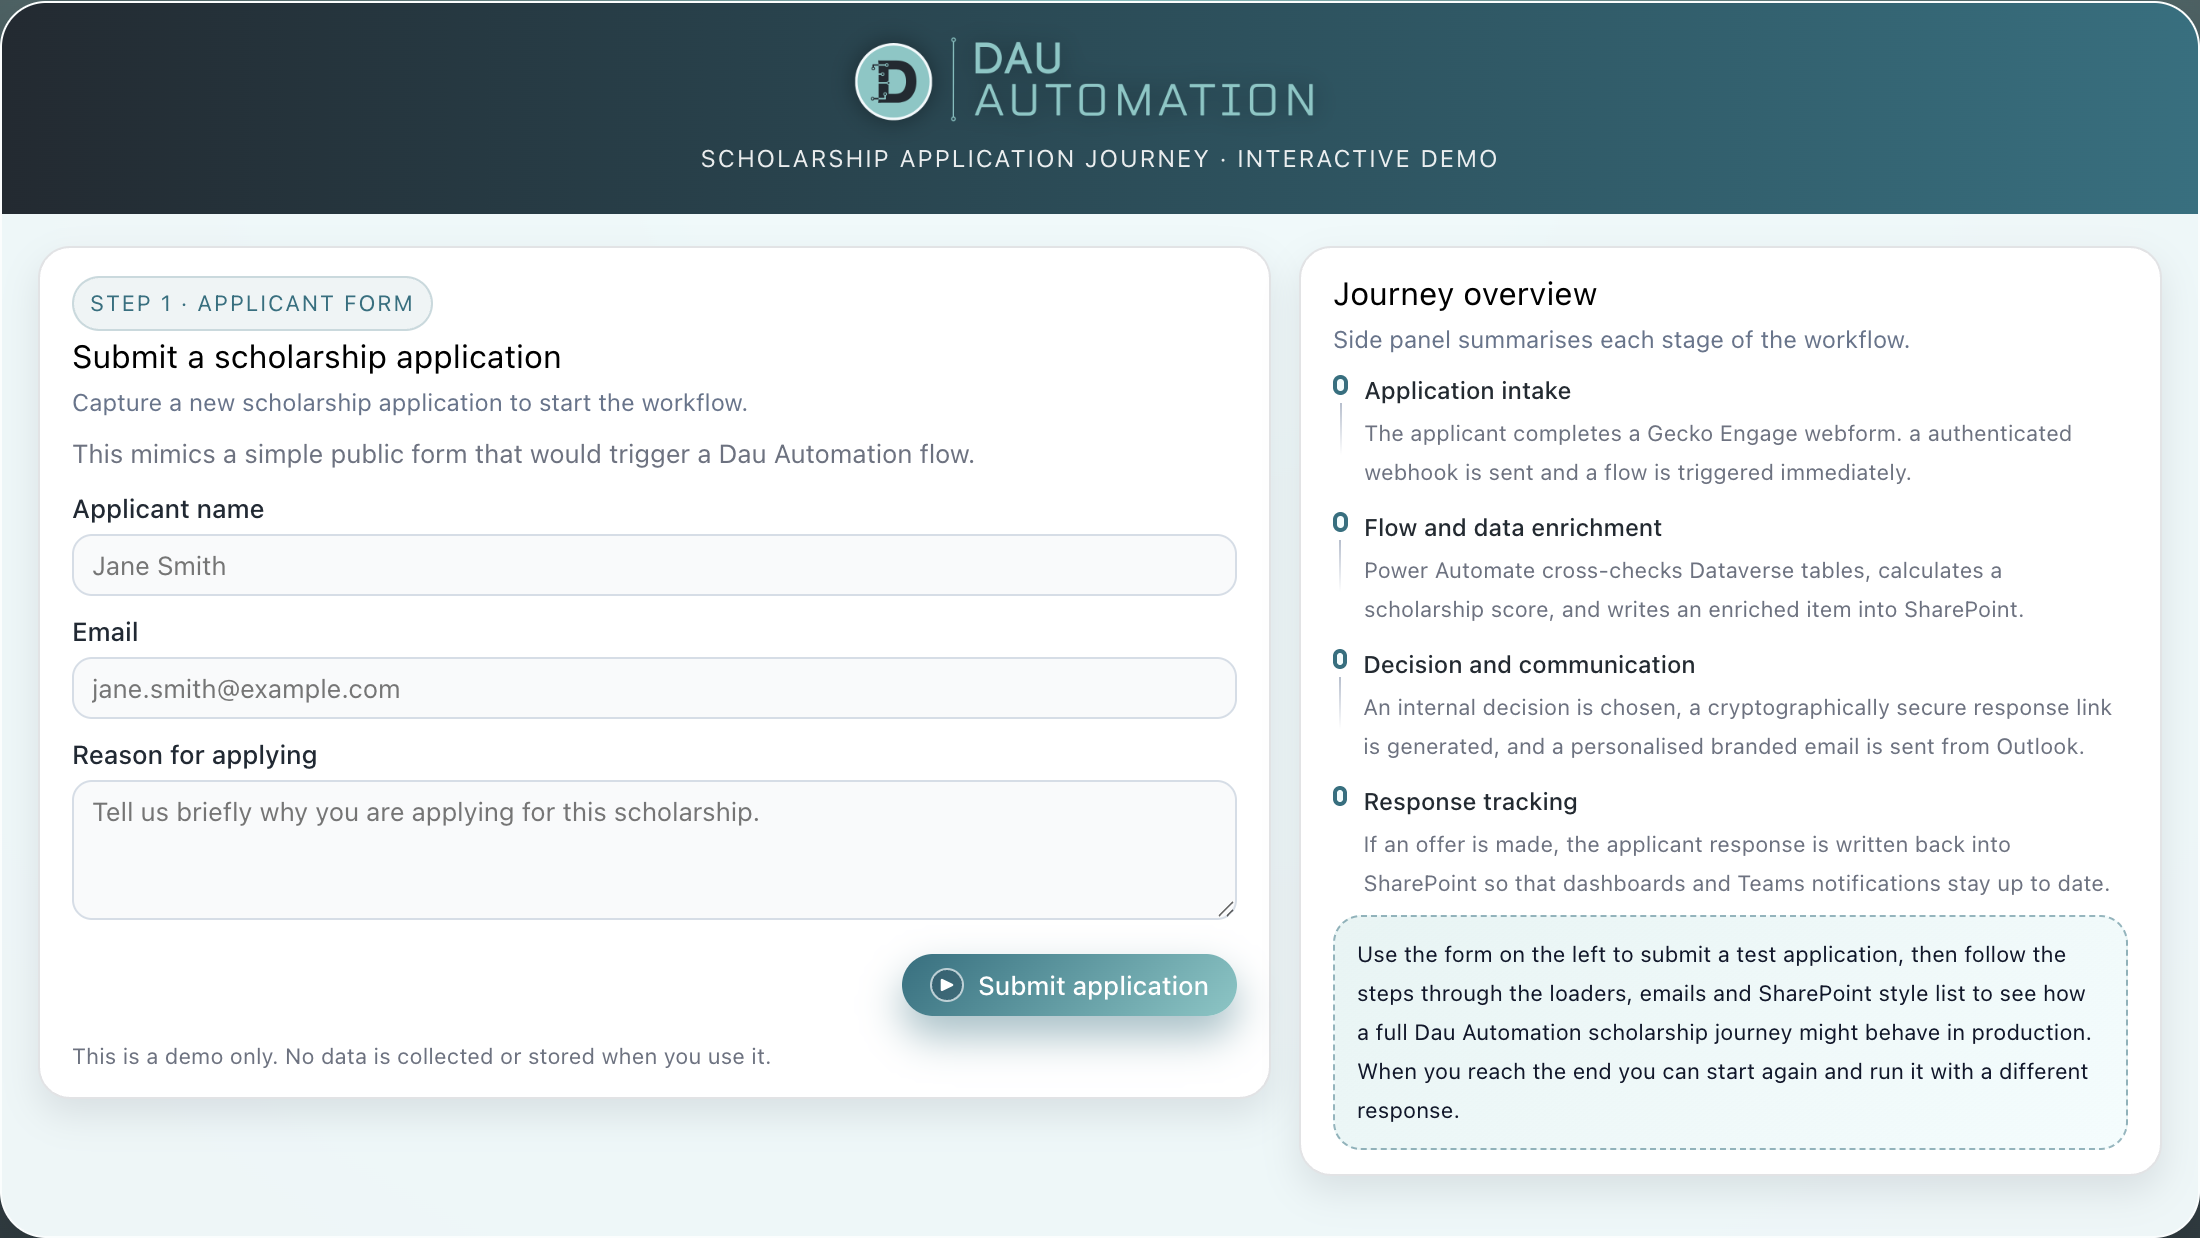Click the Journey overview heading
The height and width of the screenshot is (1238, 2200).
tap(1464, 293)
